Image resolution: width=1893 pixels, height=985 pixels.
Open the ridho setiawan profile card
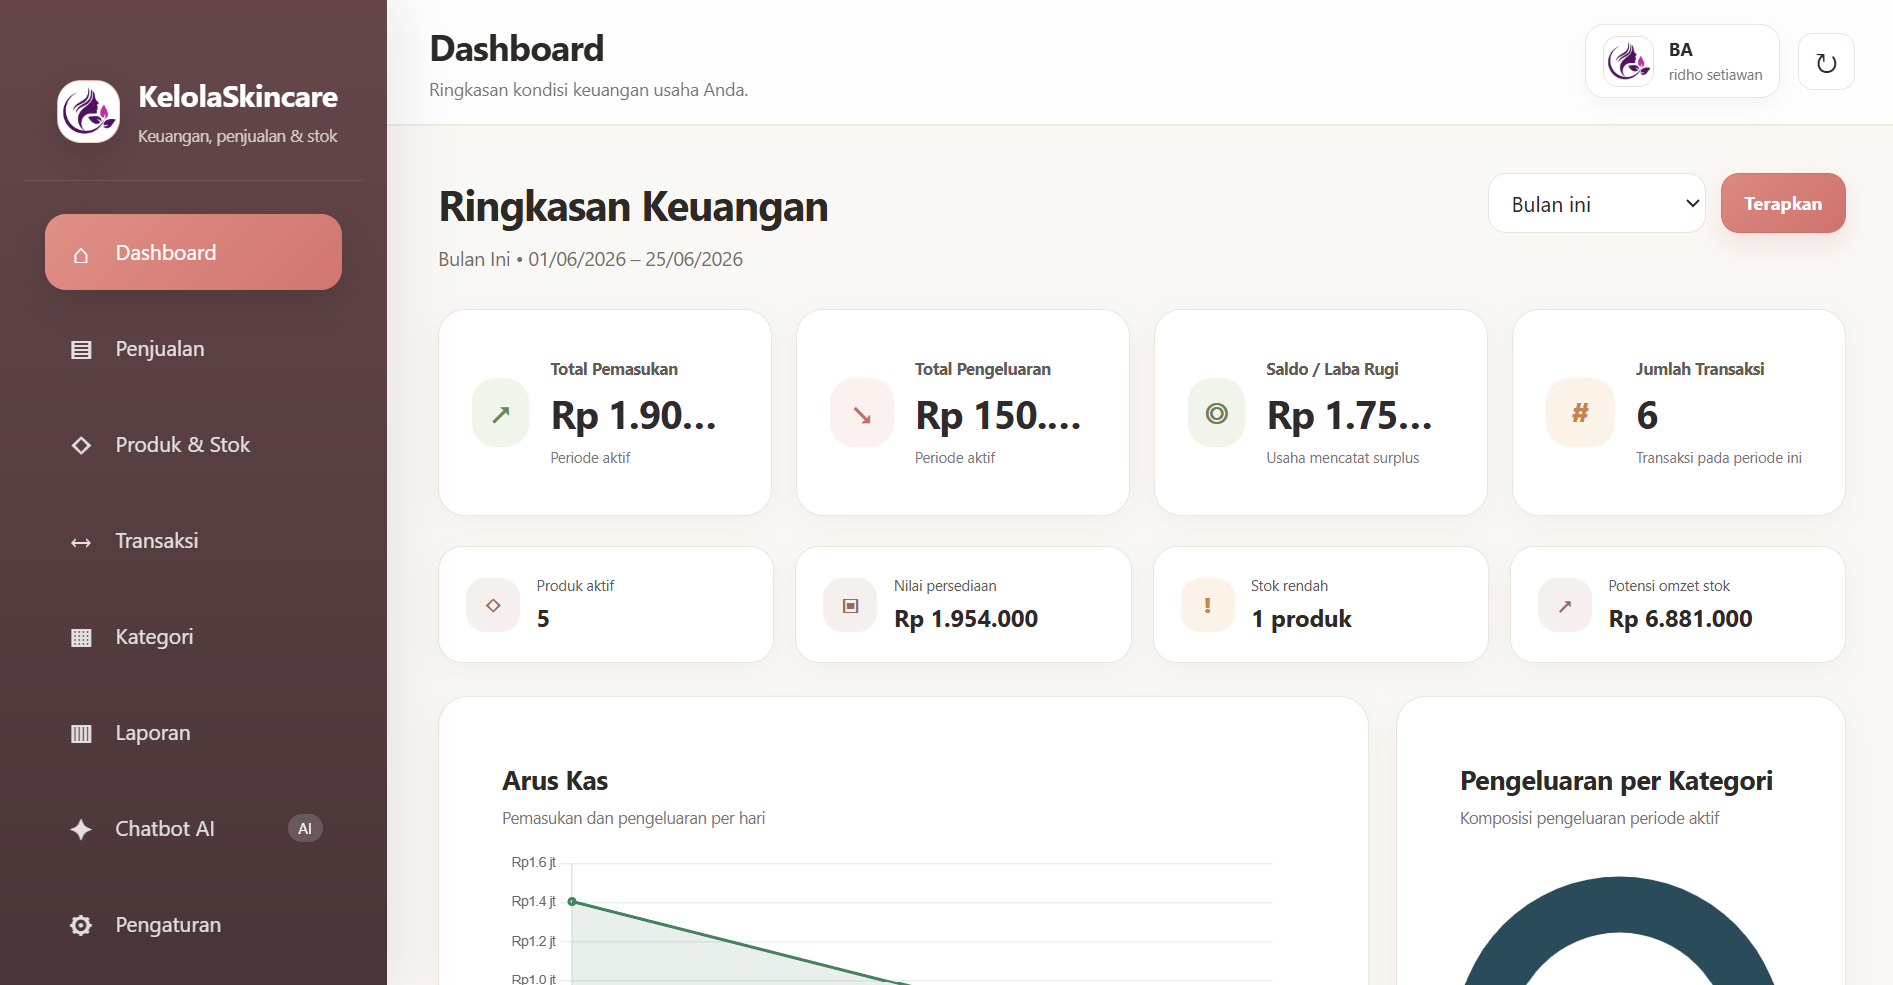coord(1682,61)
